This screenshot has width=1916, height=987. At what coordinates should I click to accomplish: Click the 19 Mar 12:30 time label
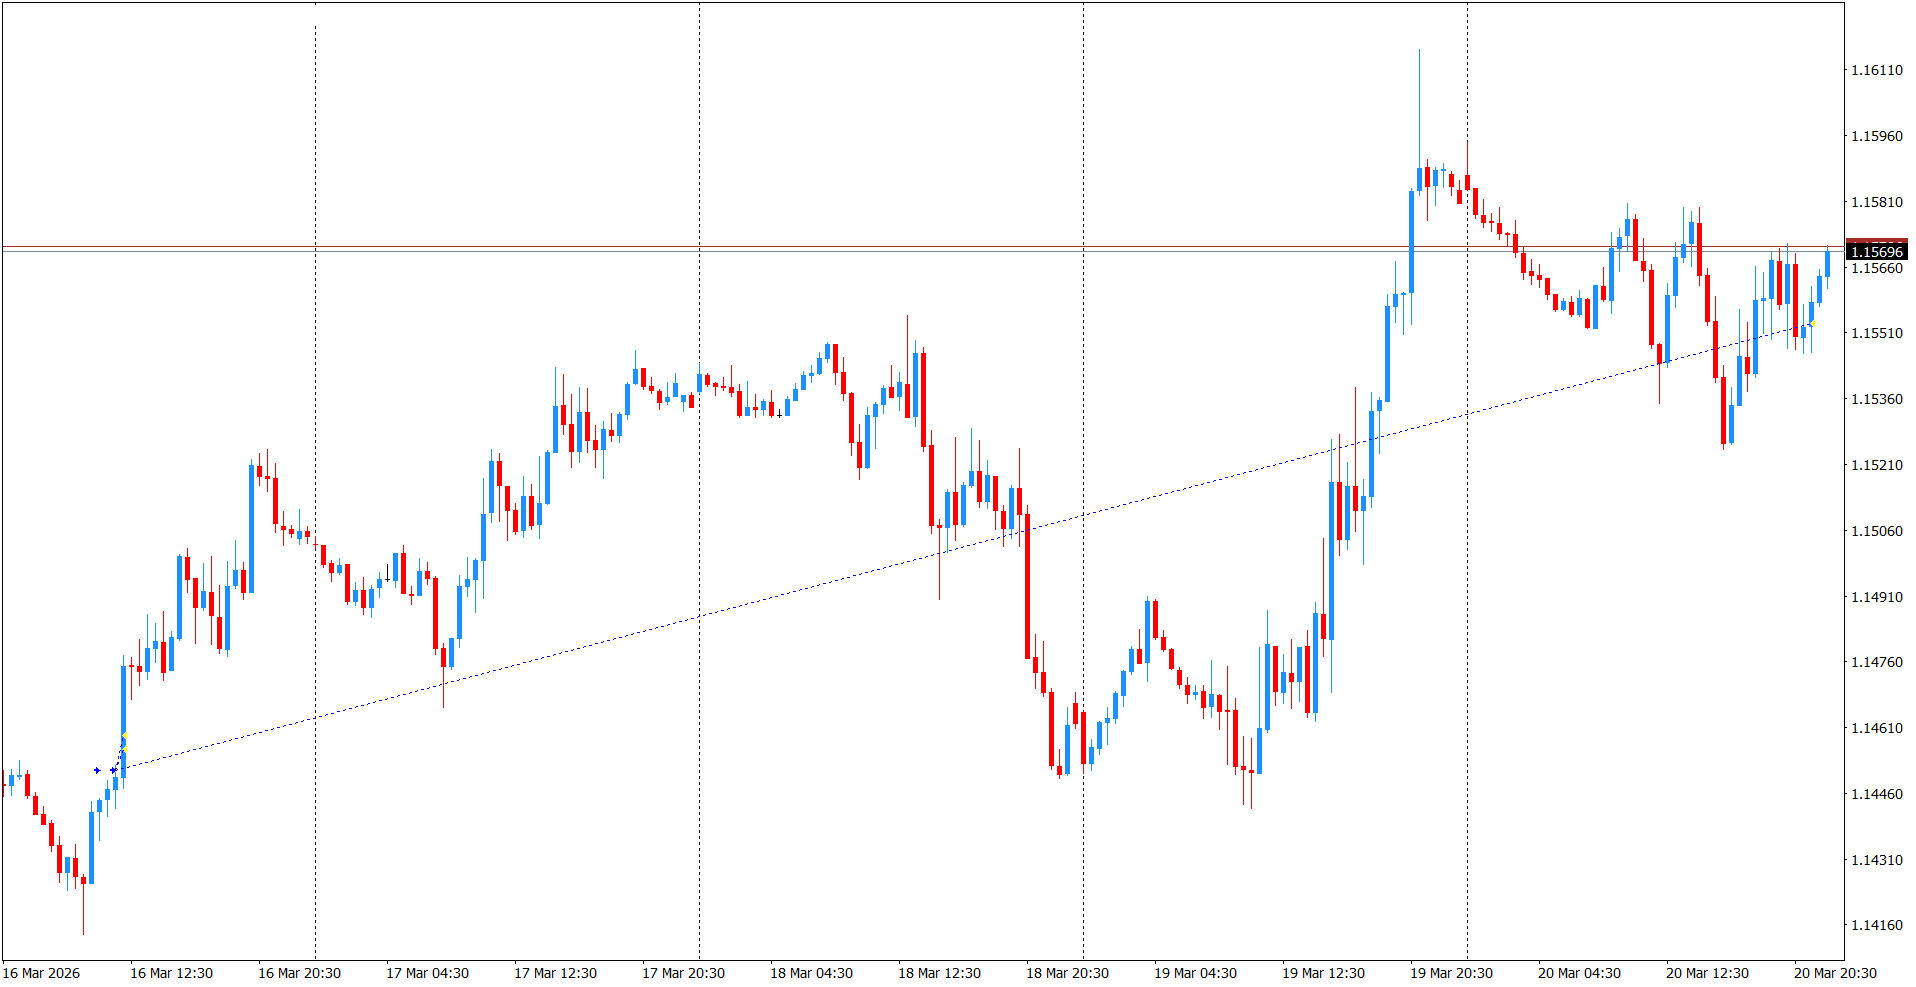pyautogui.click(x=1323, y=973)
